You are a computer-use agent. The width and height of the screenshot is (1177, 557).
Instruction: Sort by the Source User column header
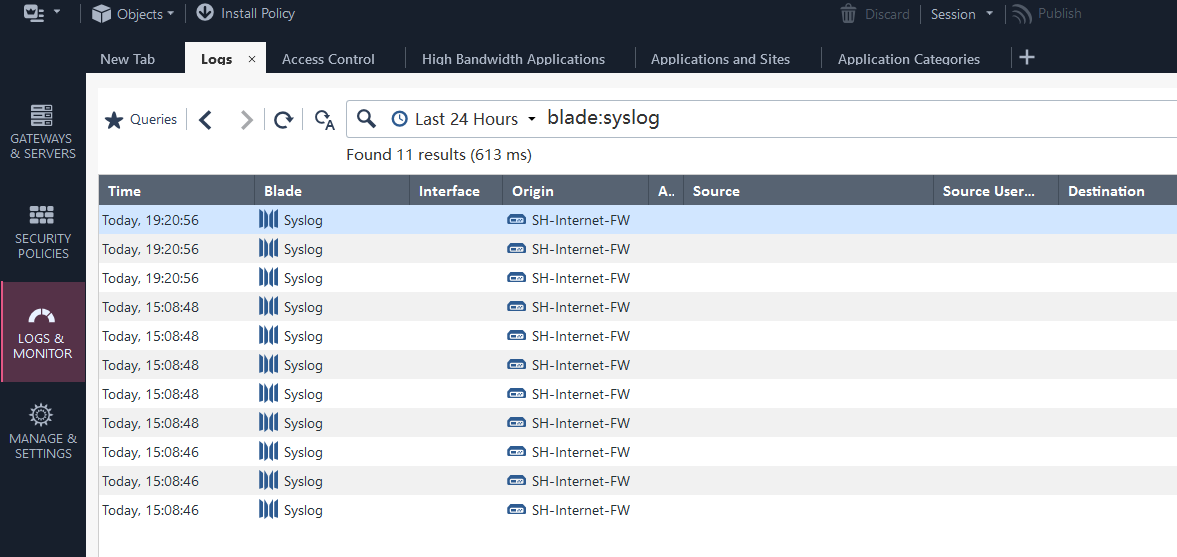tap(995, 191)
